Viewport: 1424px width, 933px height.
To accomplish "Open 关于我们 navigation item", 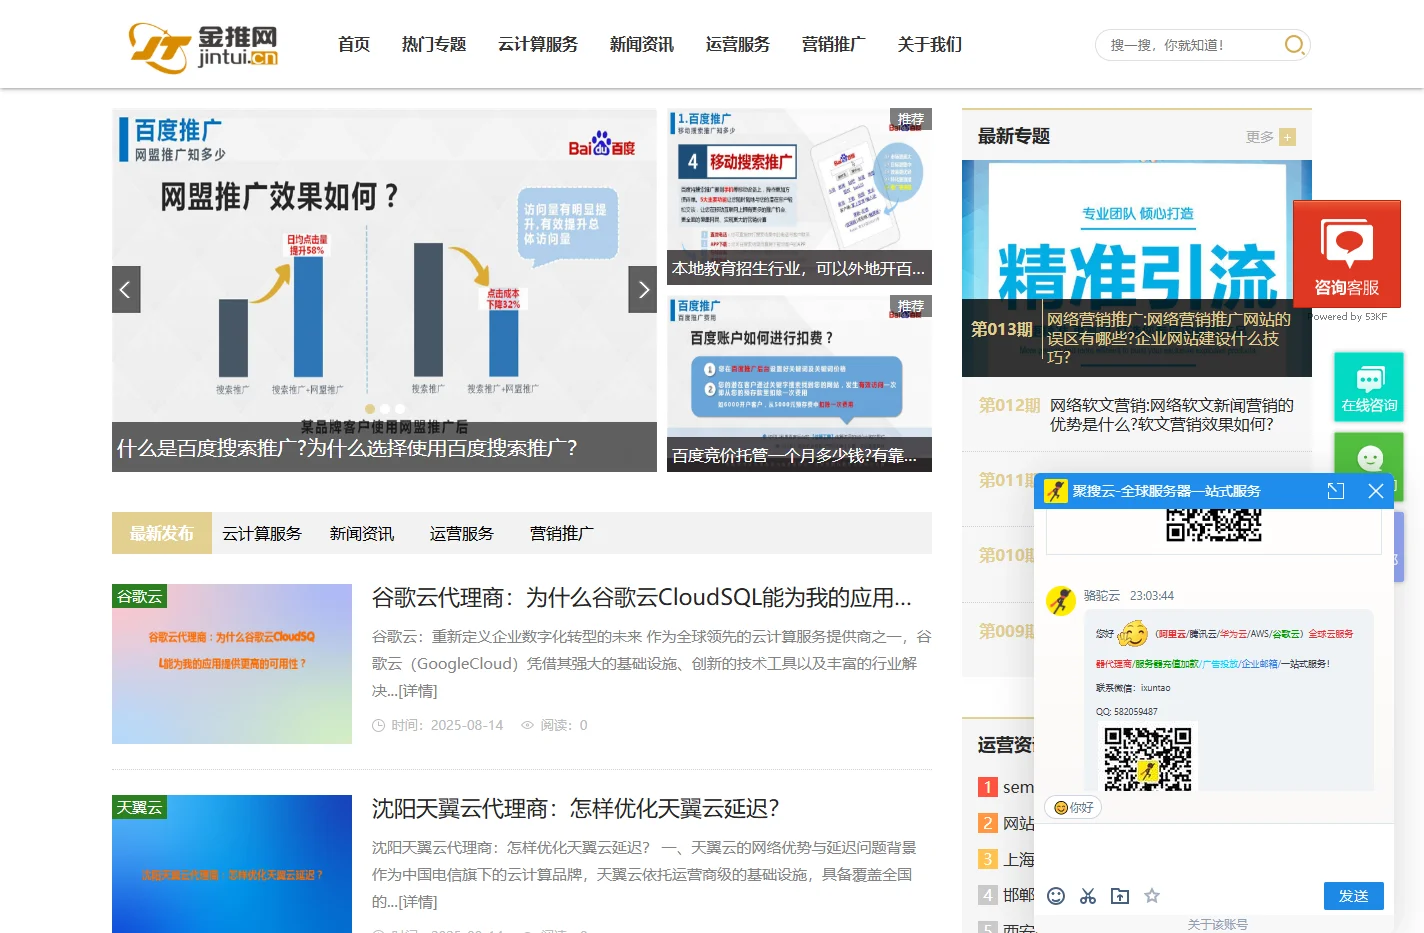I will pyautogui.click(x=930, y=44).
